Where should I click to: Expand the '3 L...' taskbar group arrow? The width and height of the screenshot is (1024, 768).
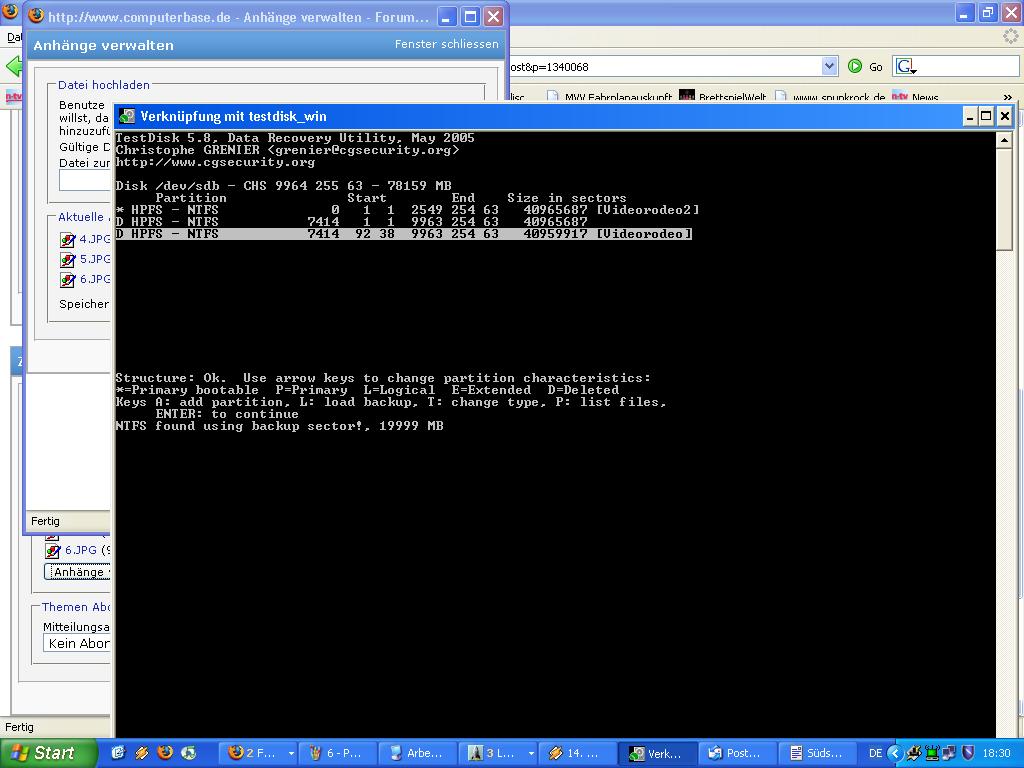tap(532, 753)
